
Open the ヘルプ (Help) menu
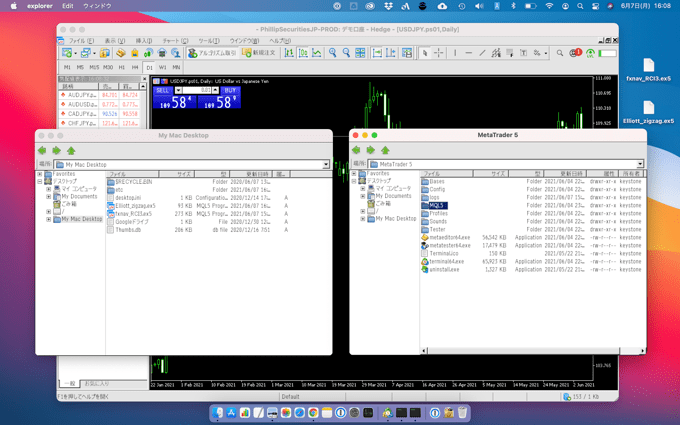280,41
